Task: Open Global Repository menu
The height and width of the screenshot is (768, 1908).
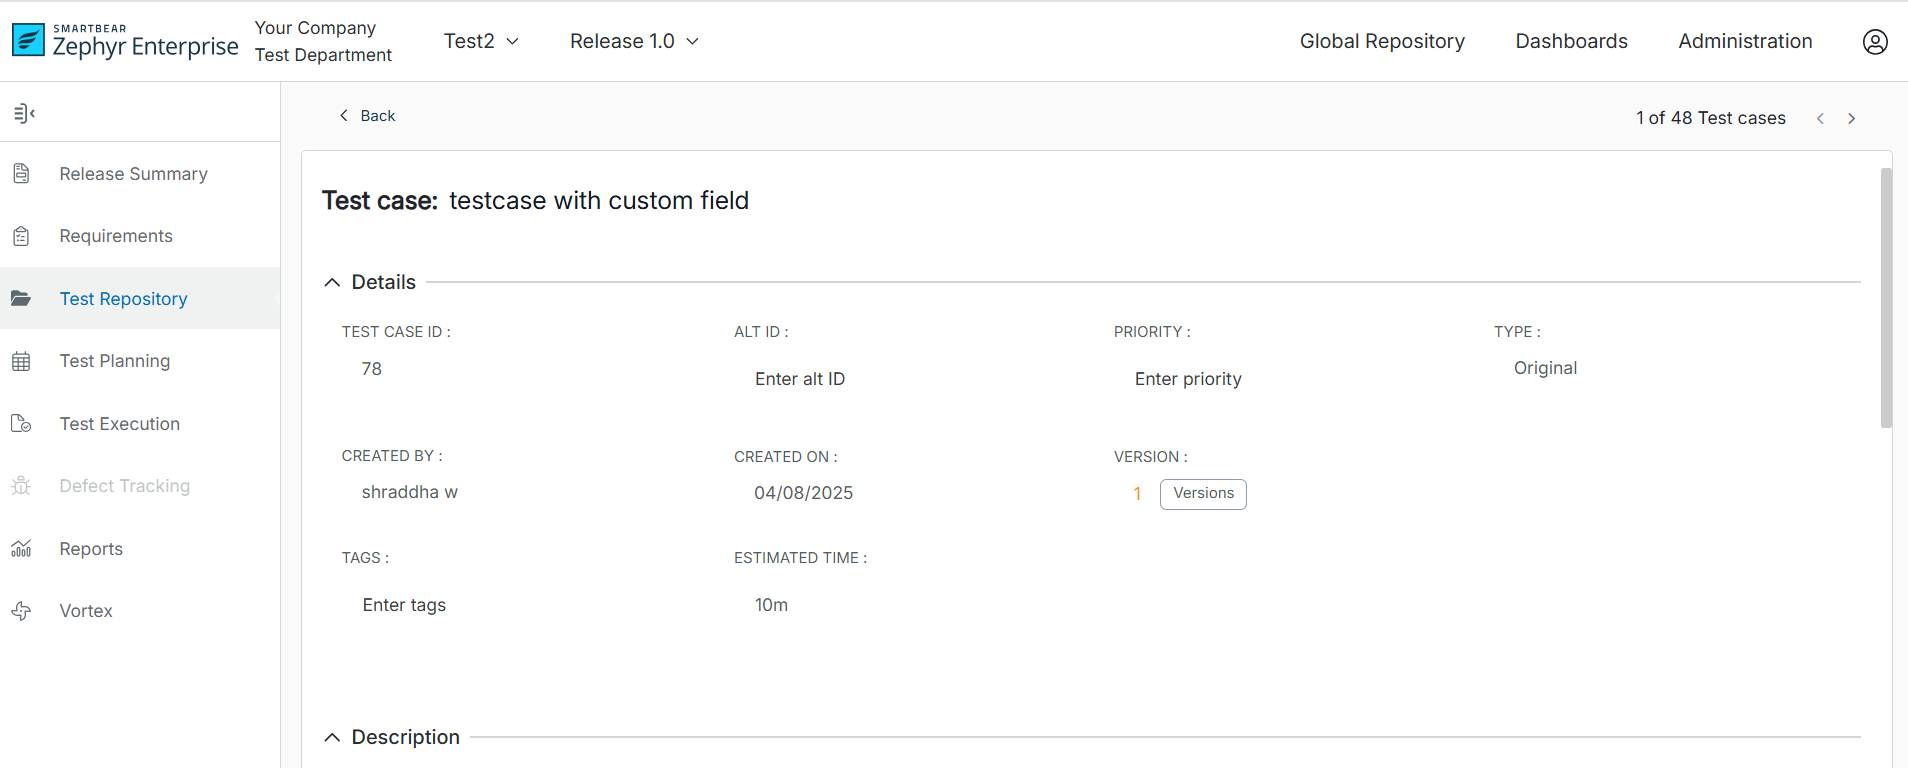Action: [x=1382, y=41]
